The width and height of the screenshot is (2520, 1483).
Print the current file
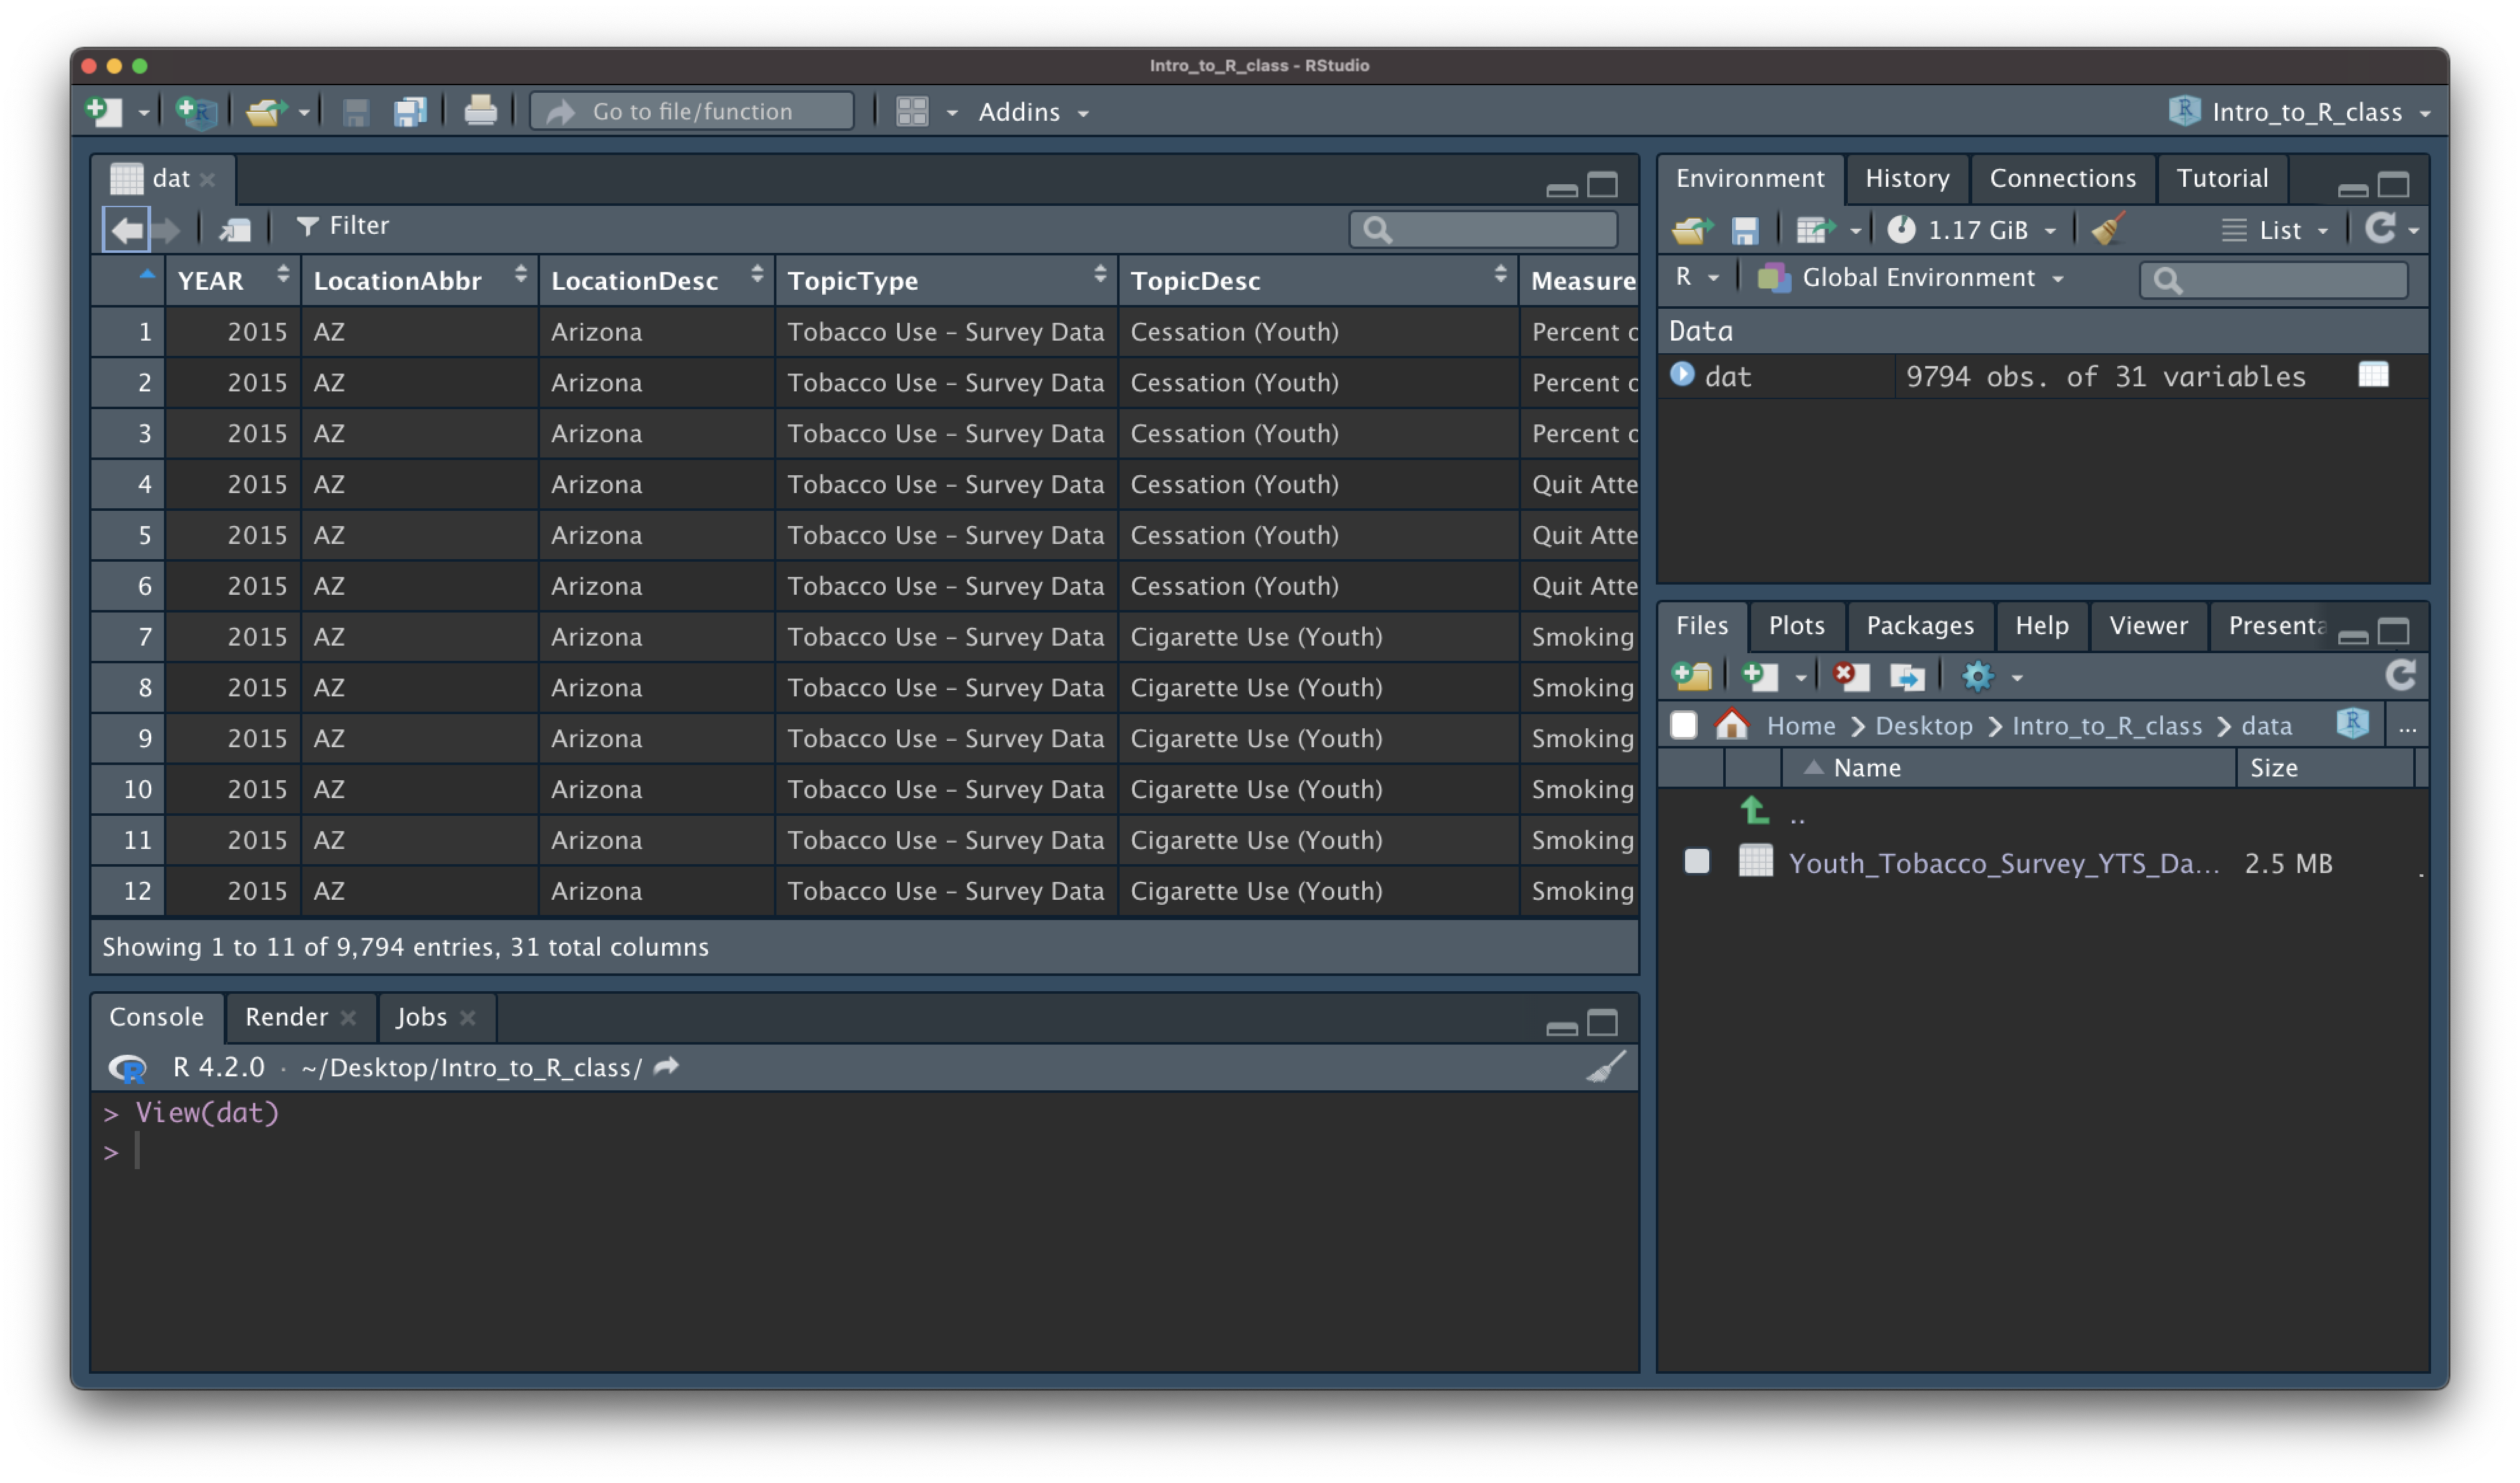click(480, 111)
